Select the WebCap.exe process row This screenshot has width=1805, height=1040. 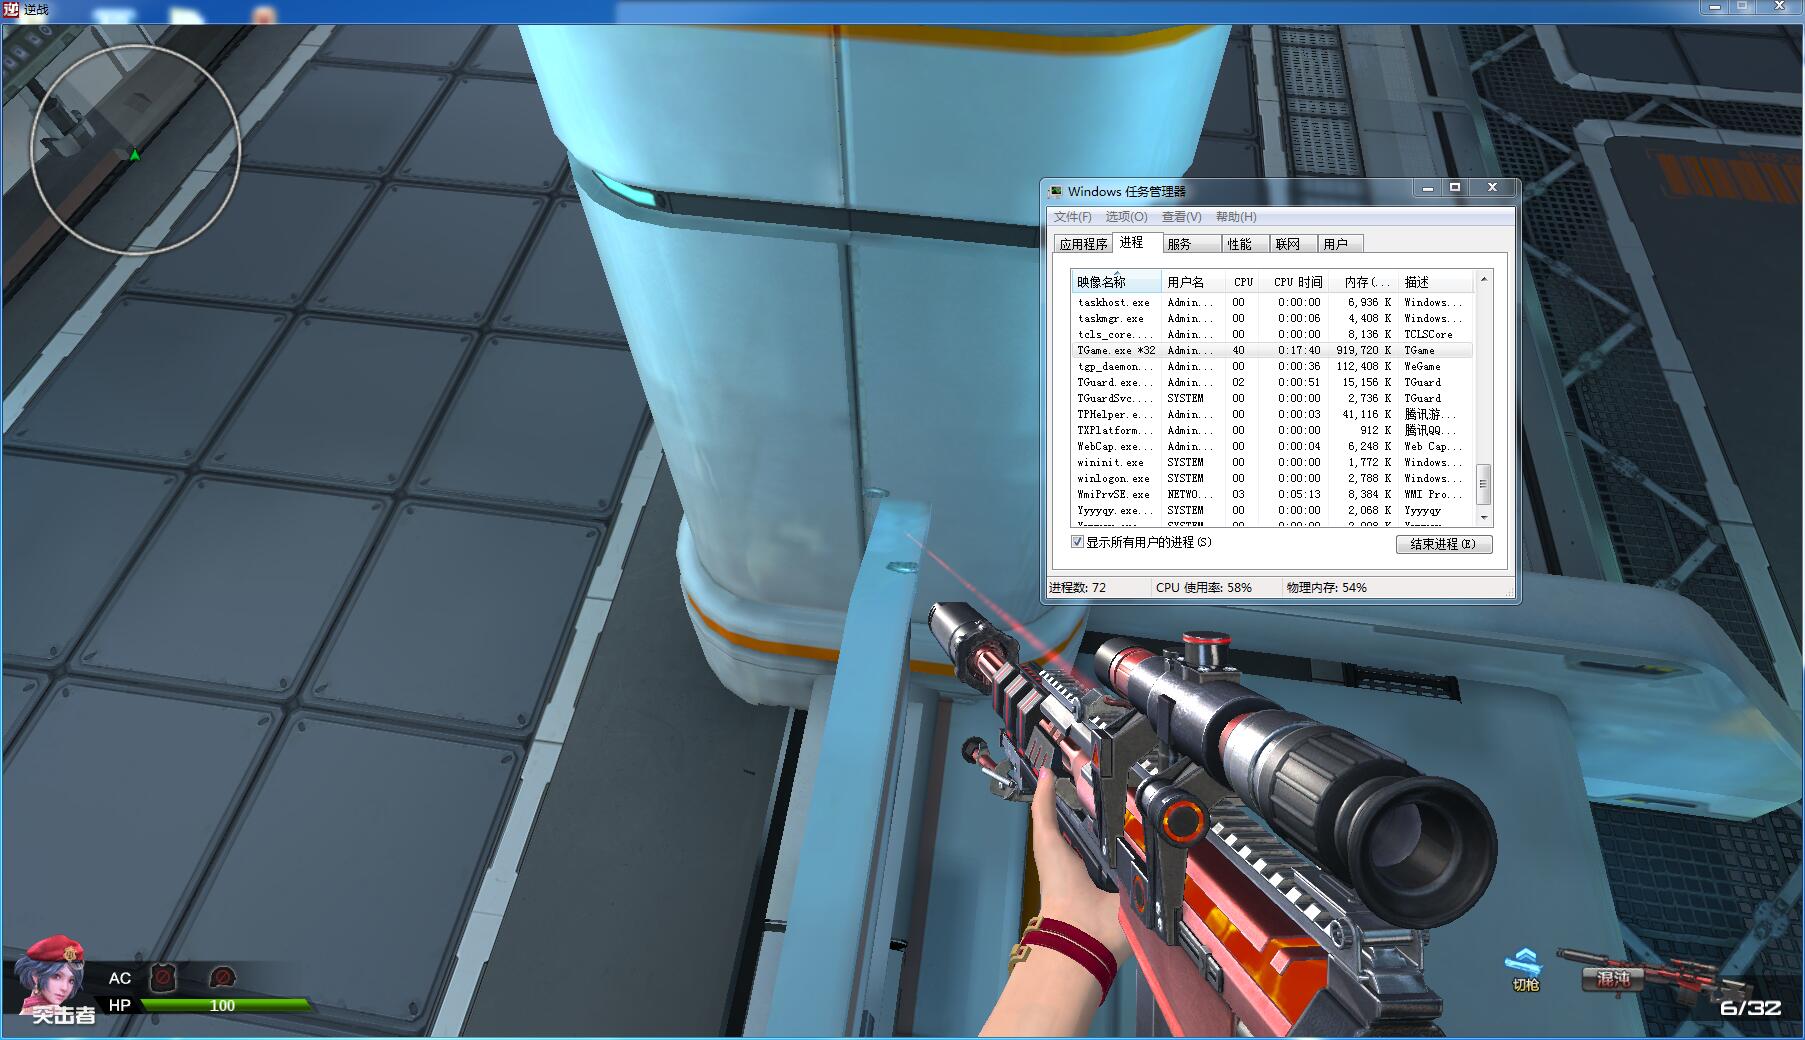click(1271, 446)
